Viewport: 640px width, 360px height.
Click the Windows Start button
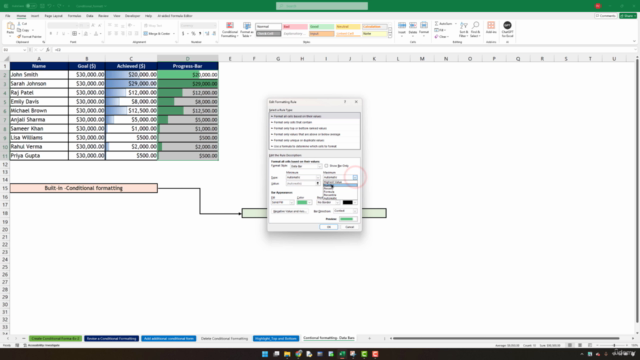point(265,354)
